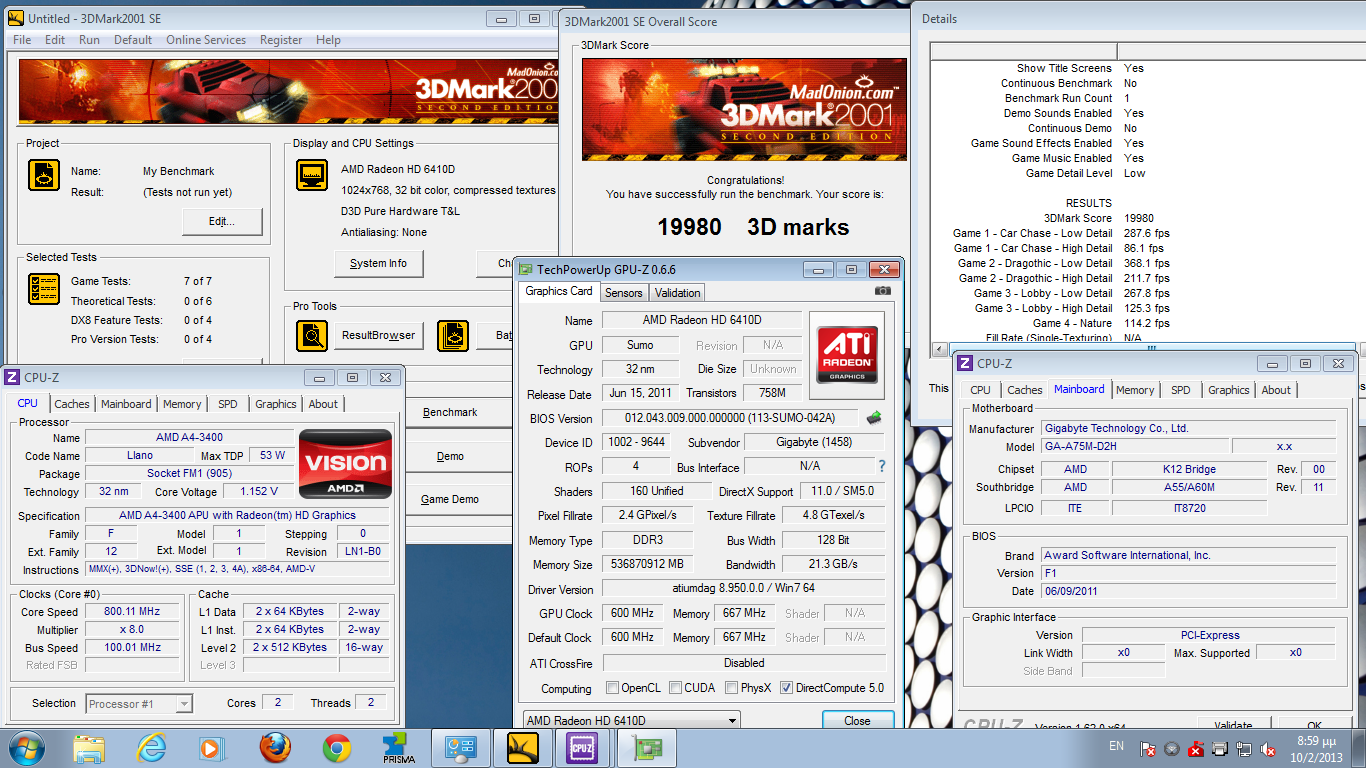Toggle the CUDA checkbox
Image resolution: width=1366 pixels, height=768 pixels.
tap(676, 688)
